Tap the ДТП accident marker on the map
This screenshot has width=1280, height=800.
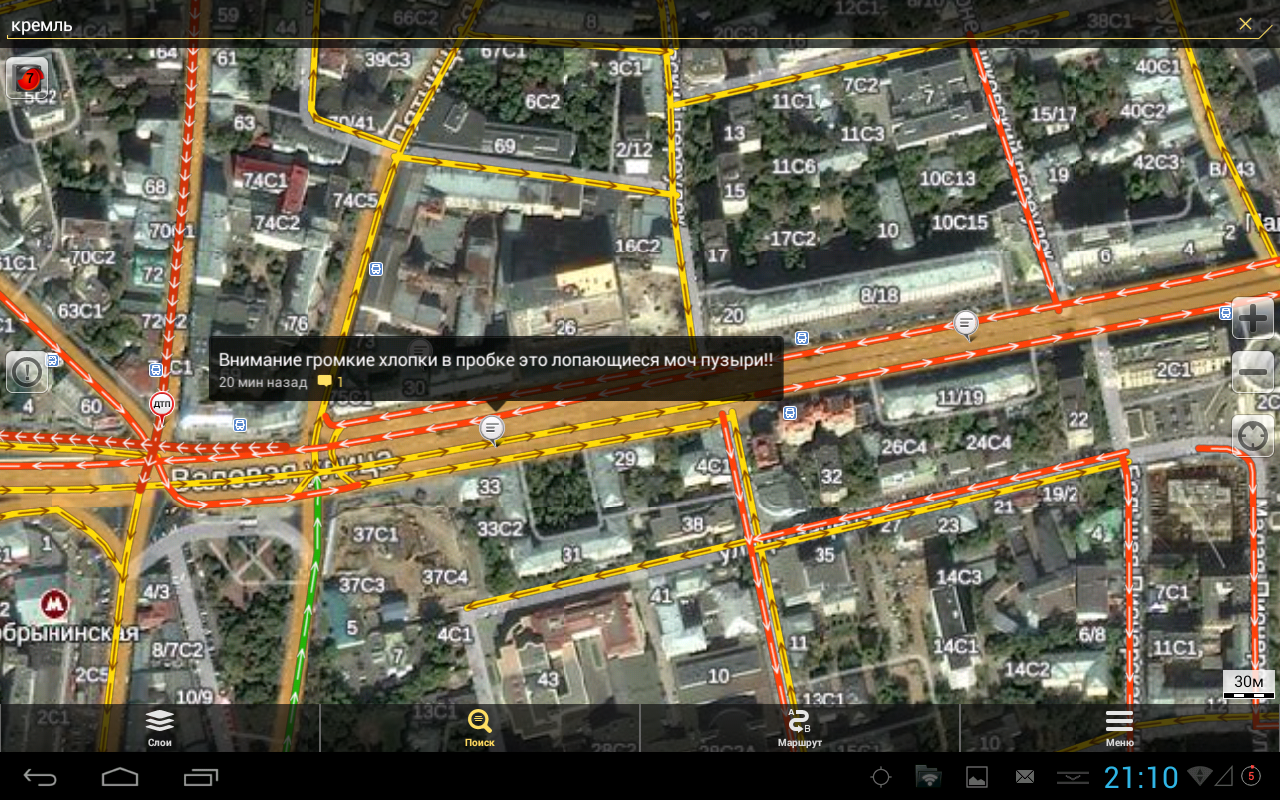point(161,405)
